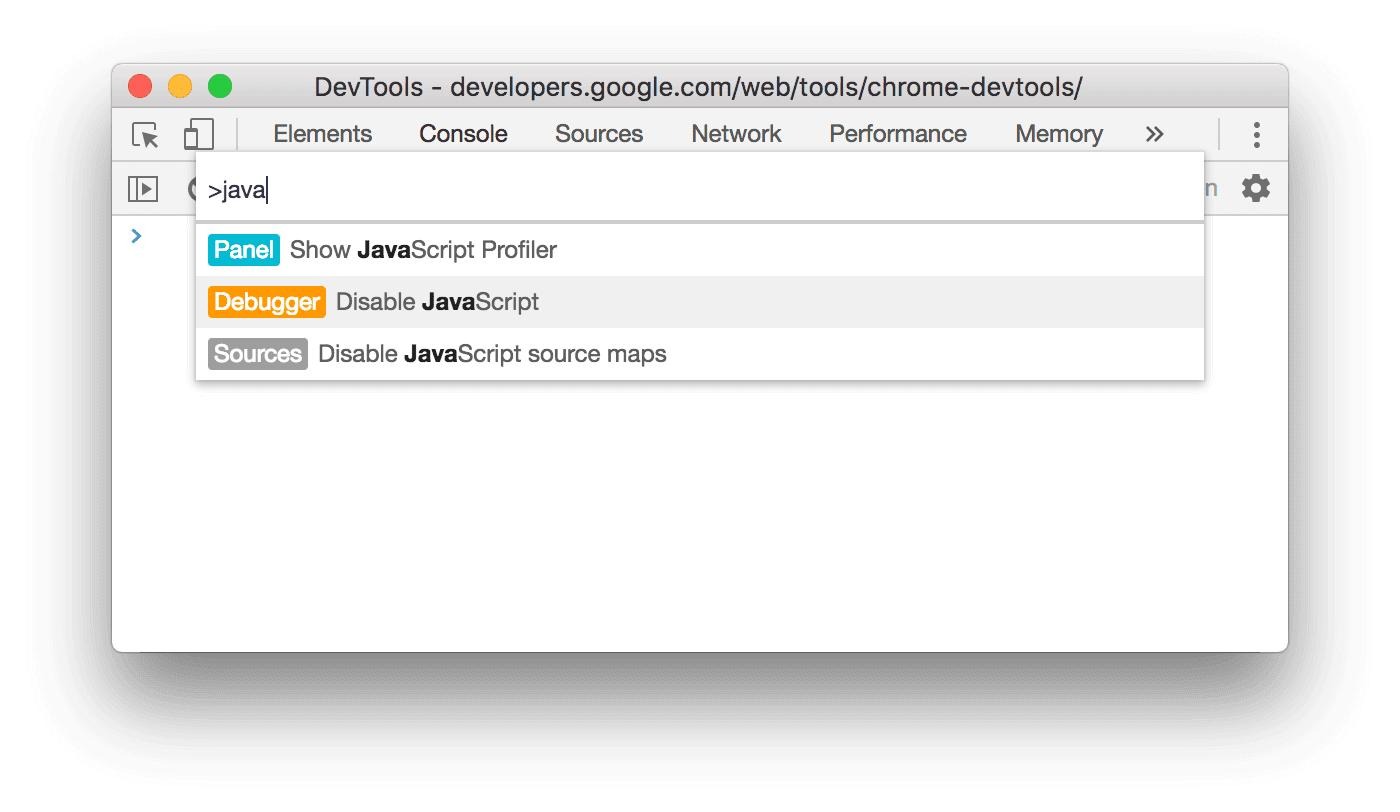Click the orange Debugger badge
Image resolution: width=1400 pixels, height=812 pixels.
(267, 302)
